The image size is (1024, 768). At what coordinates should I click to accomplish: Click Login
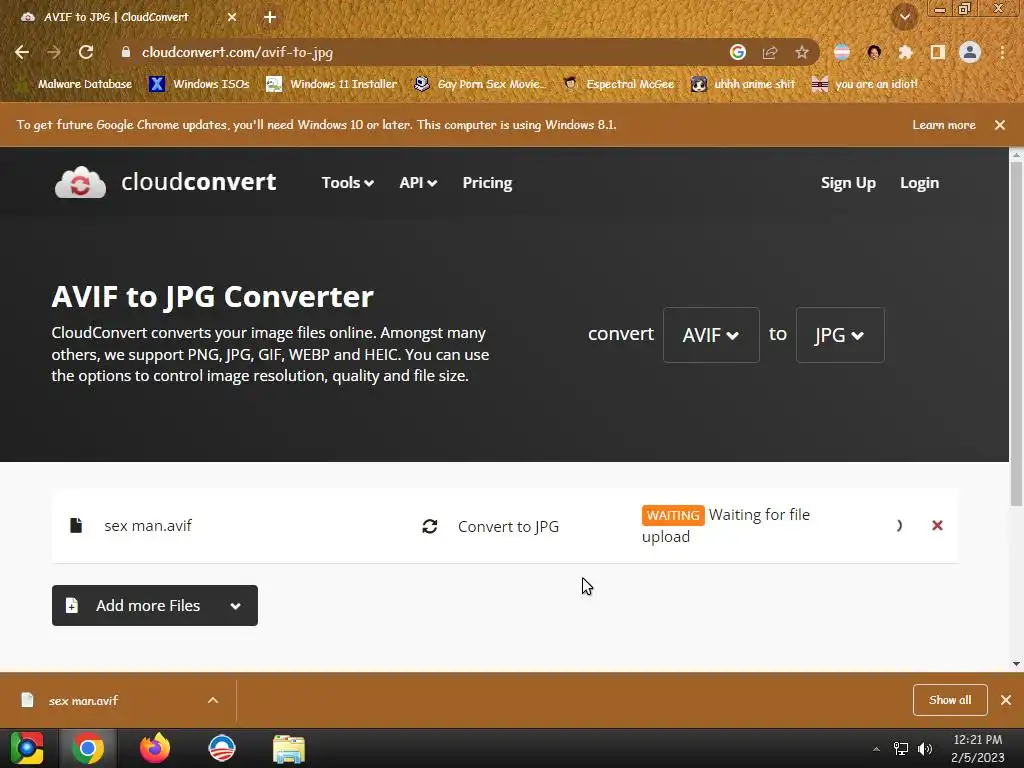click(x=920, y=183)
